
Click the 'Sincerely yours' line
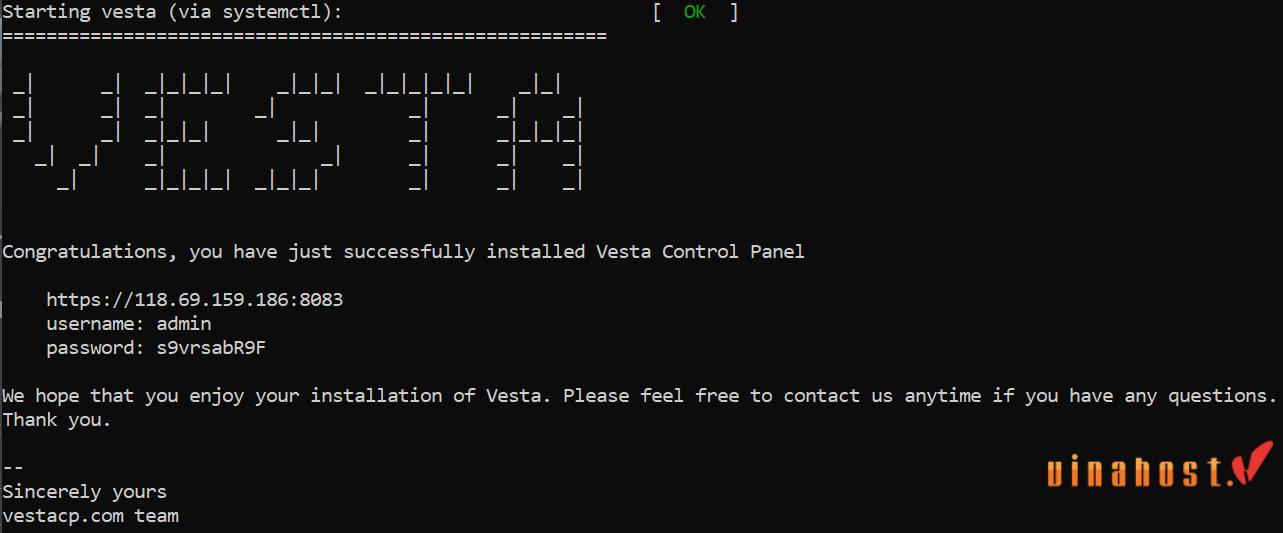[x=84, y=492]
